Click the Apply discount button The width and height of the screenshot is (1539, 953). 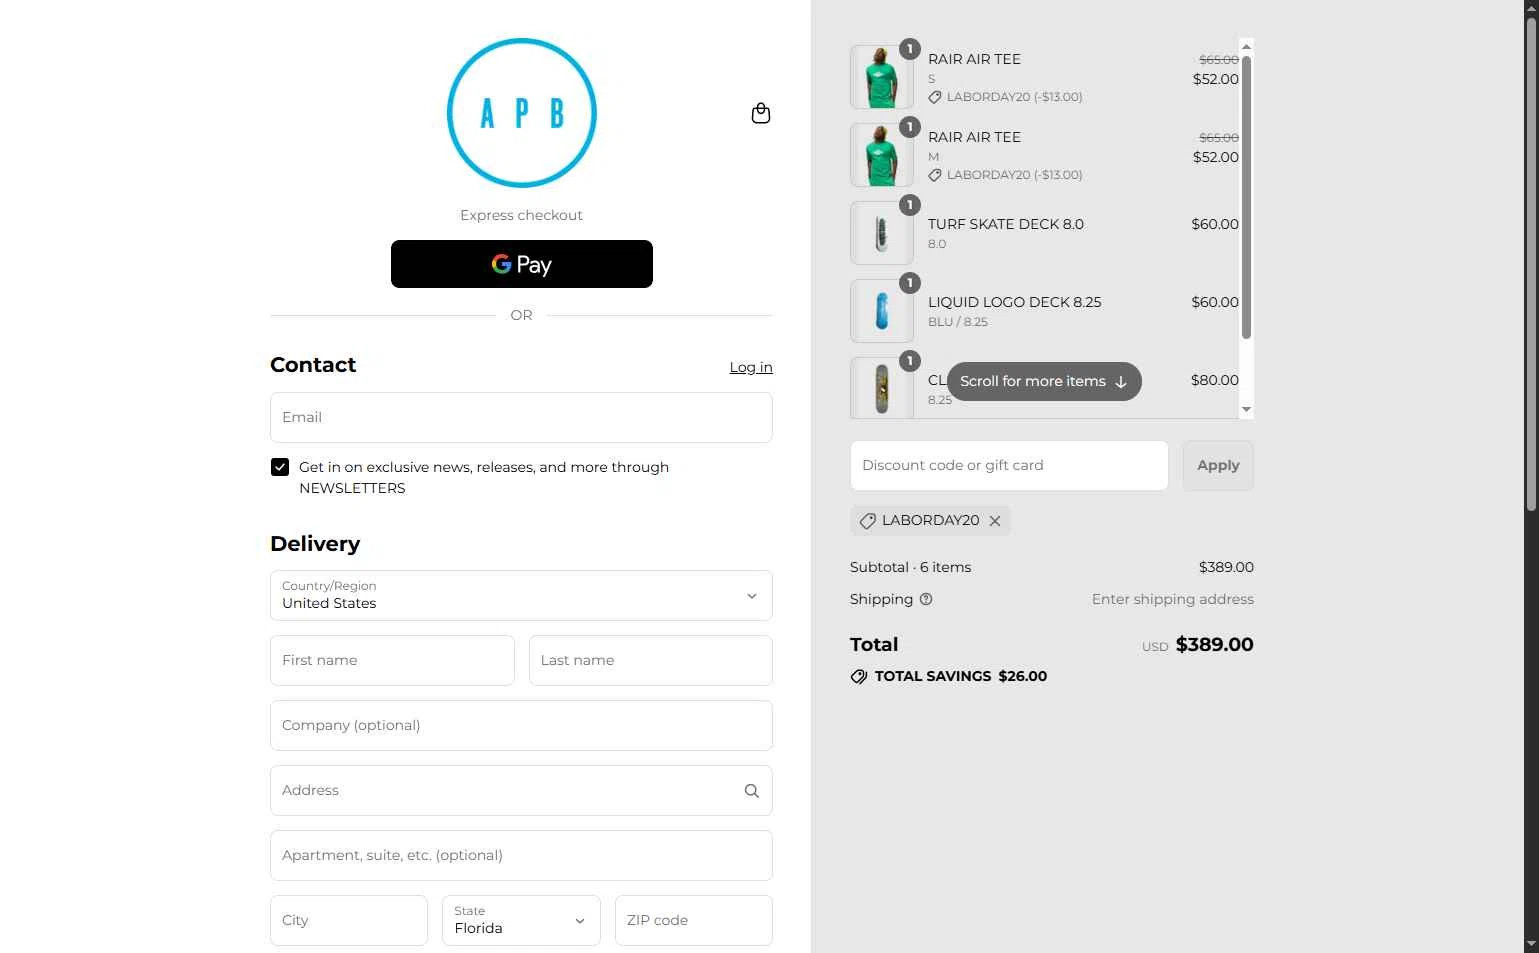[x=1218, y=466]
